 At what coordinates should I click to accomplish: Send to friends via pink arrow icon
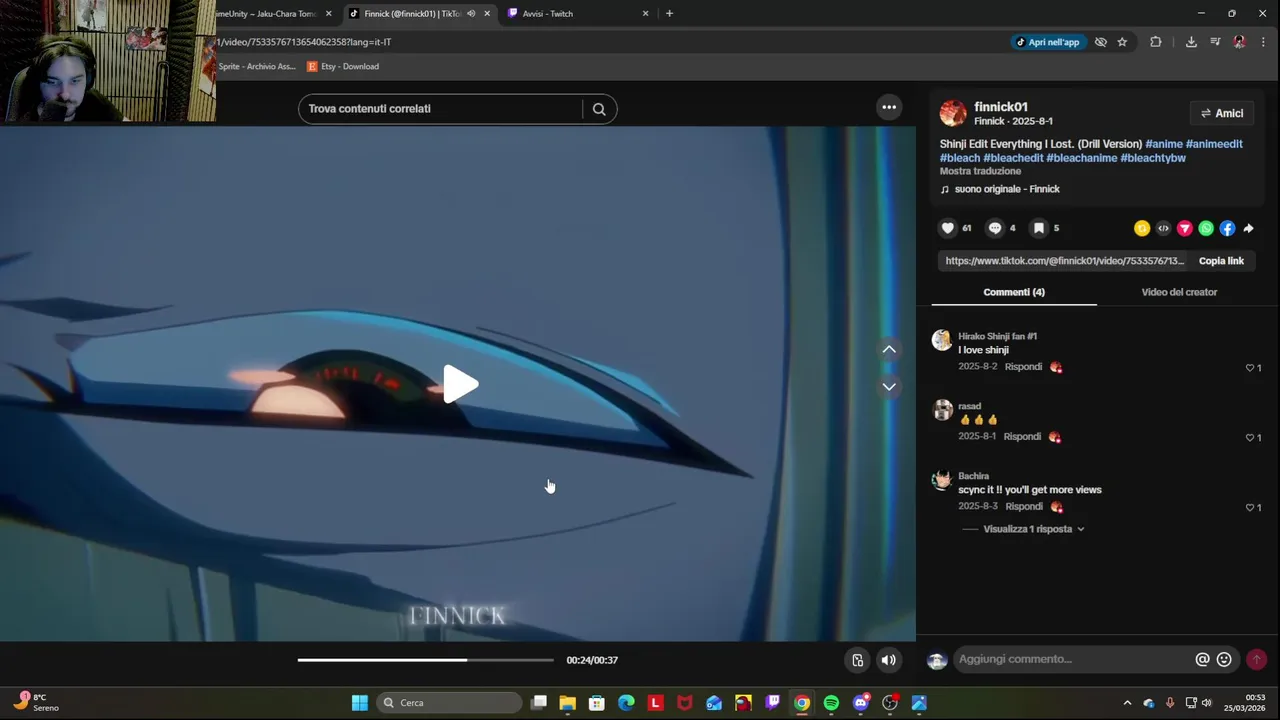(x=1184, y=228)
